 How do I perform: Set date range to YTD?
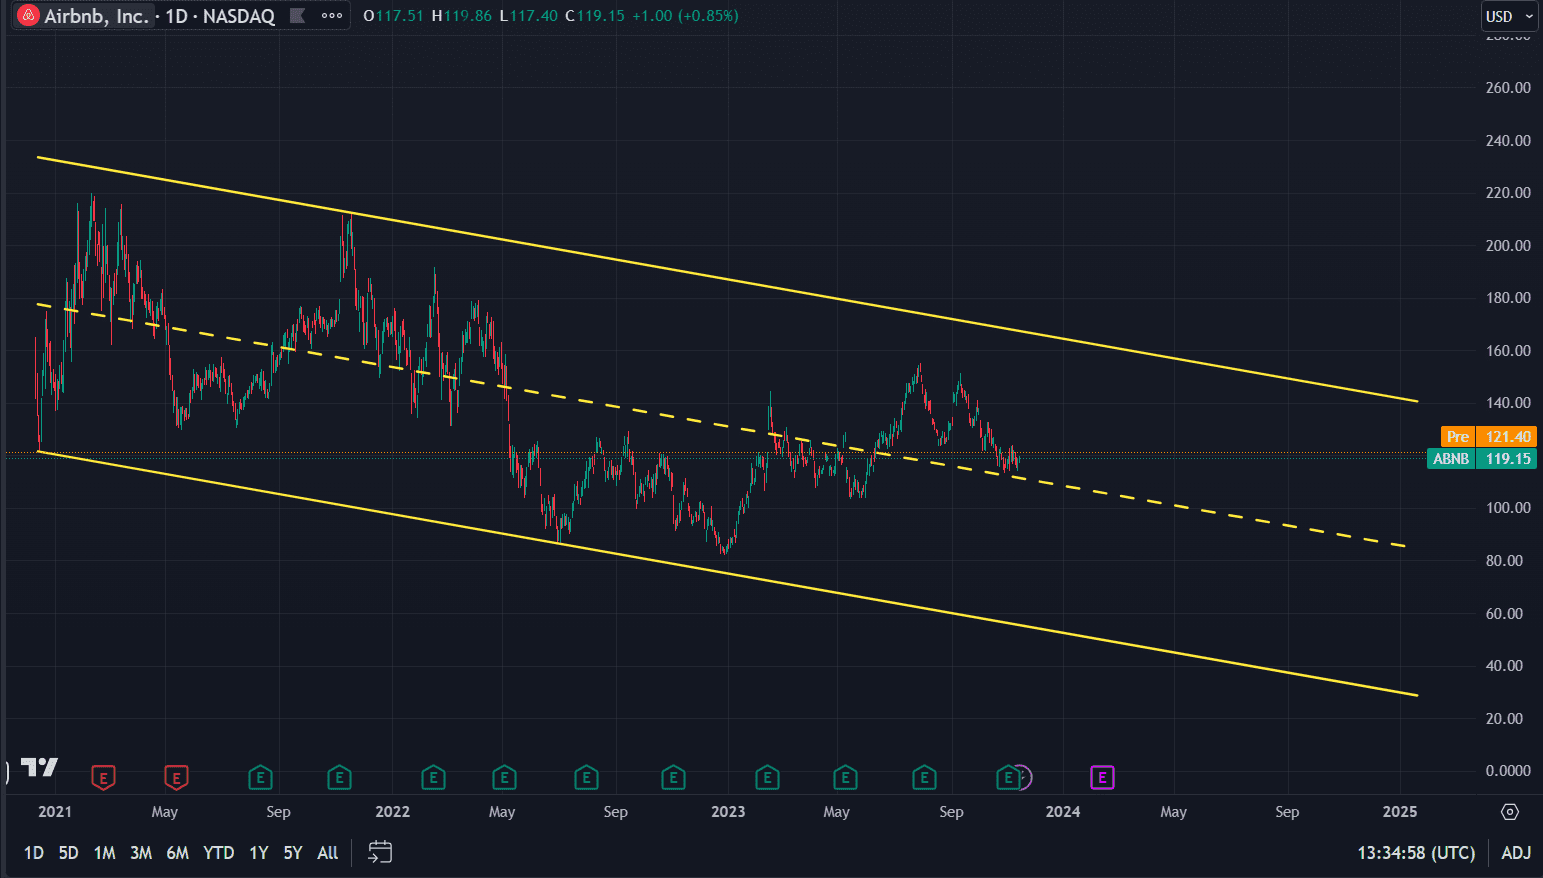tap(218, 853)
